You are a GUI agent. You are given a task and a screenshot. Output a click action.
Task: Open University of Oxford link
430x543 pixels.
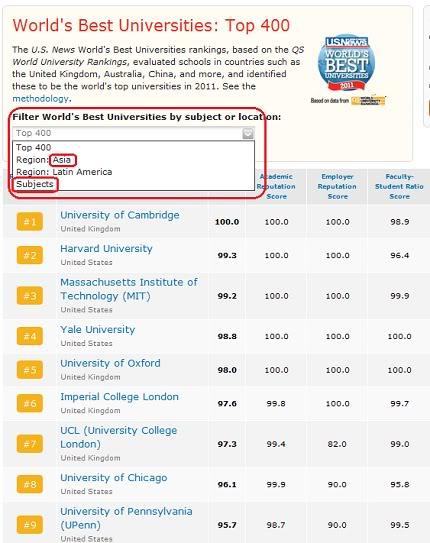[110, 363]
